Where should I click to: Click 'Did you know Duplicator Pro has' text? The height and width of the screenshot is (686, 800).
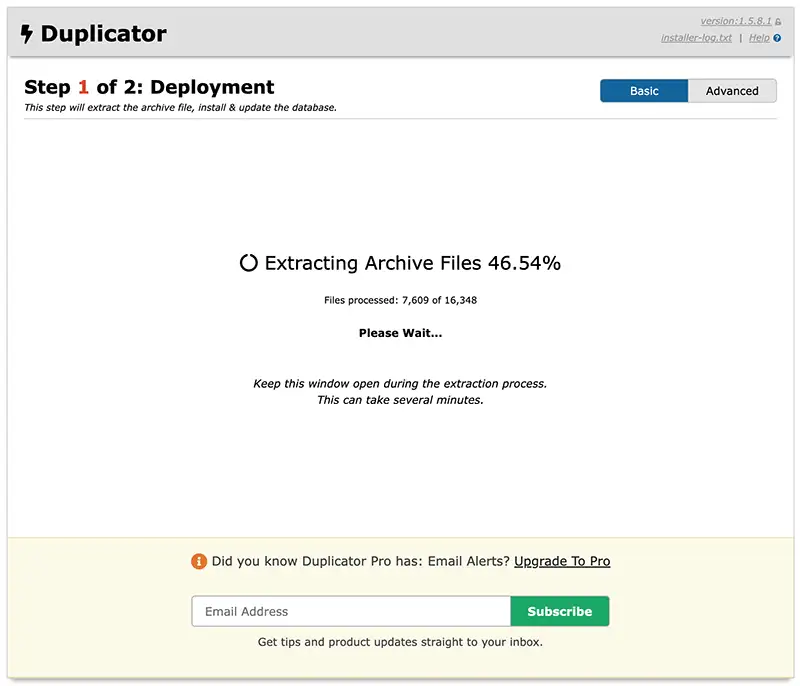(361, 561)
